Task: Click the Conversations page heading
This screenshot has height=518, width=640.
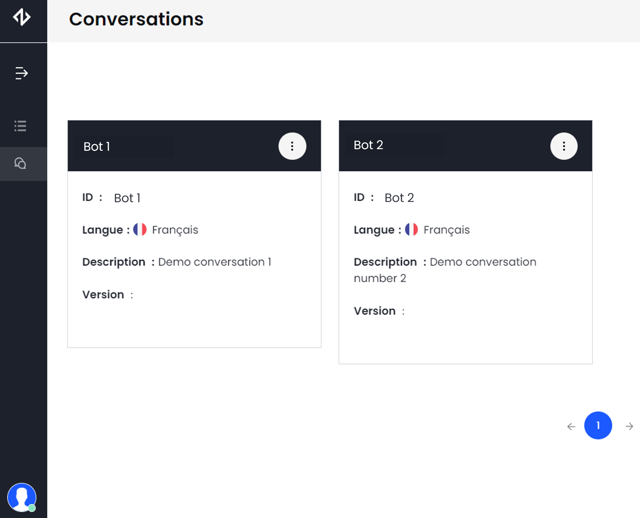Action: (x=136, y=19)
